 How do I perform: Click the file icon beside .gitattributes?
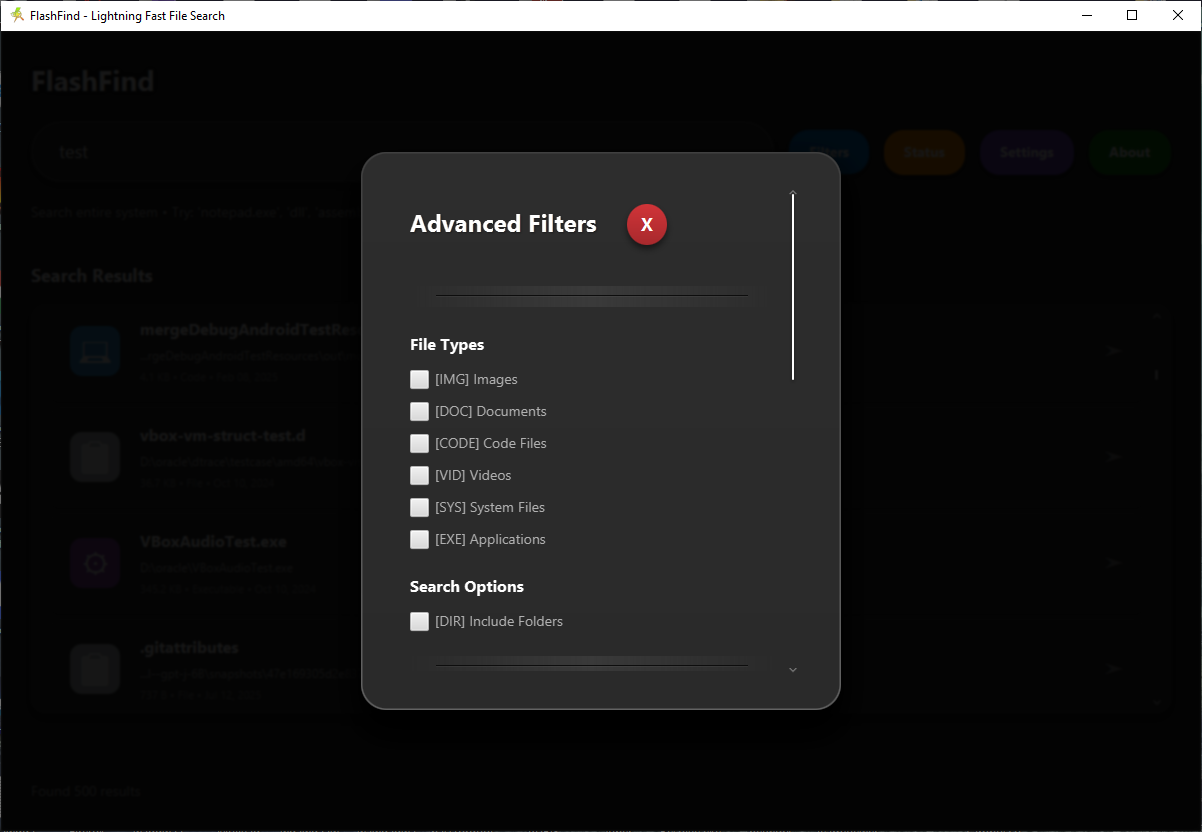[x=95, y=669]
